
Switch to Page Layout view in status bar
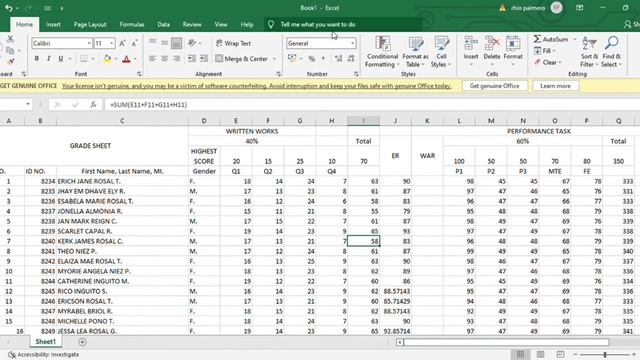[x=540, y=354]
